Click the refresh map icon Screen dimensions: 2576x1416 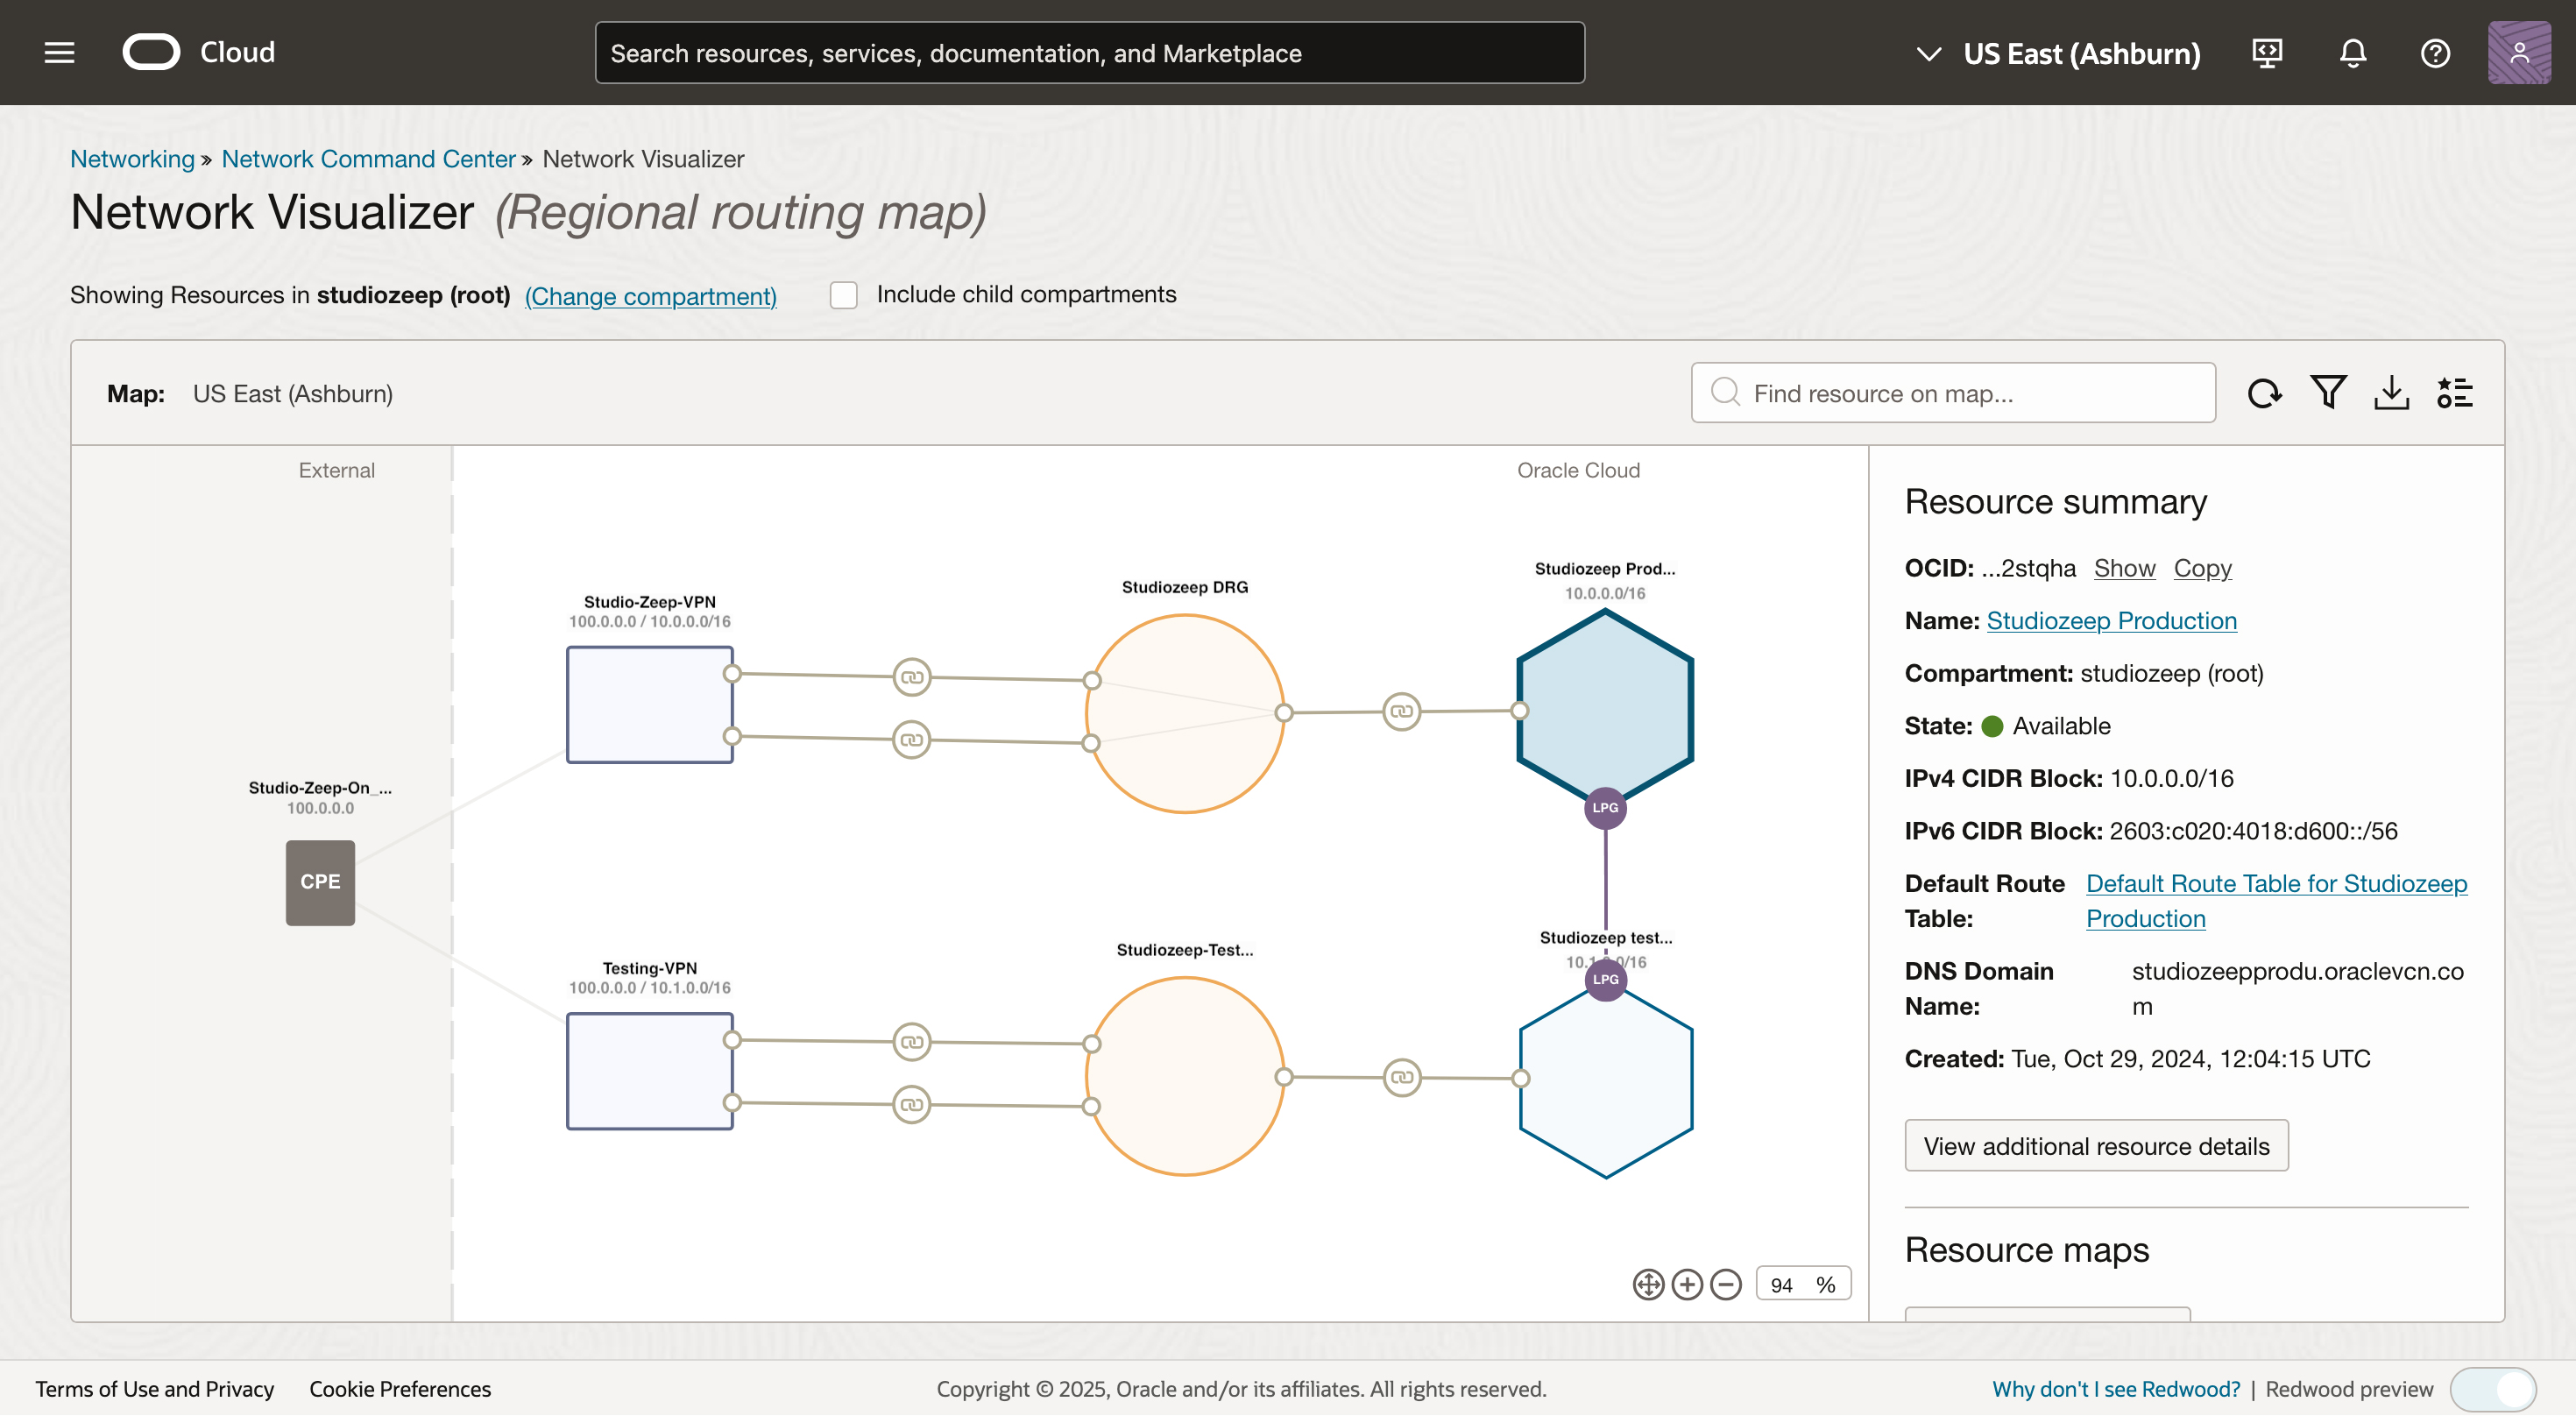tap(2264, 393)
